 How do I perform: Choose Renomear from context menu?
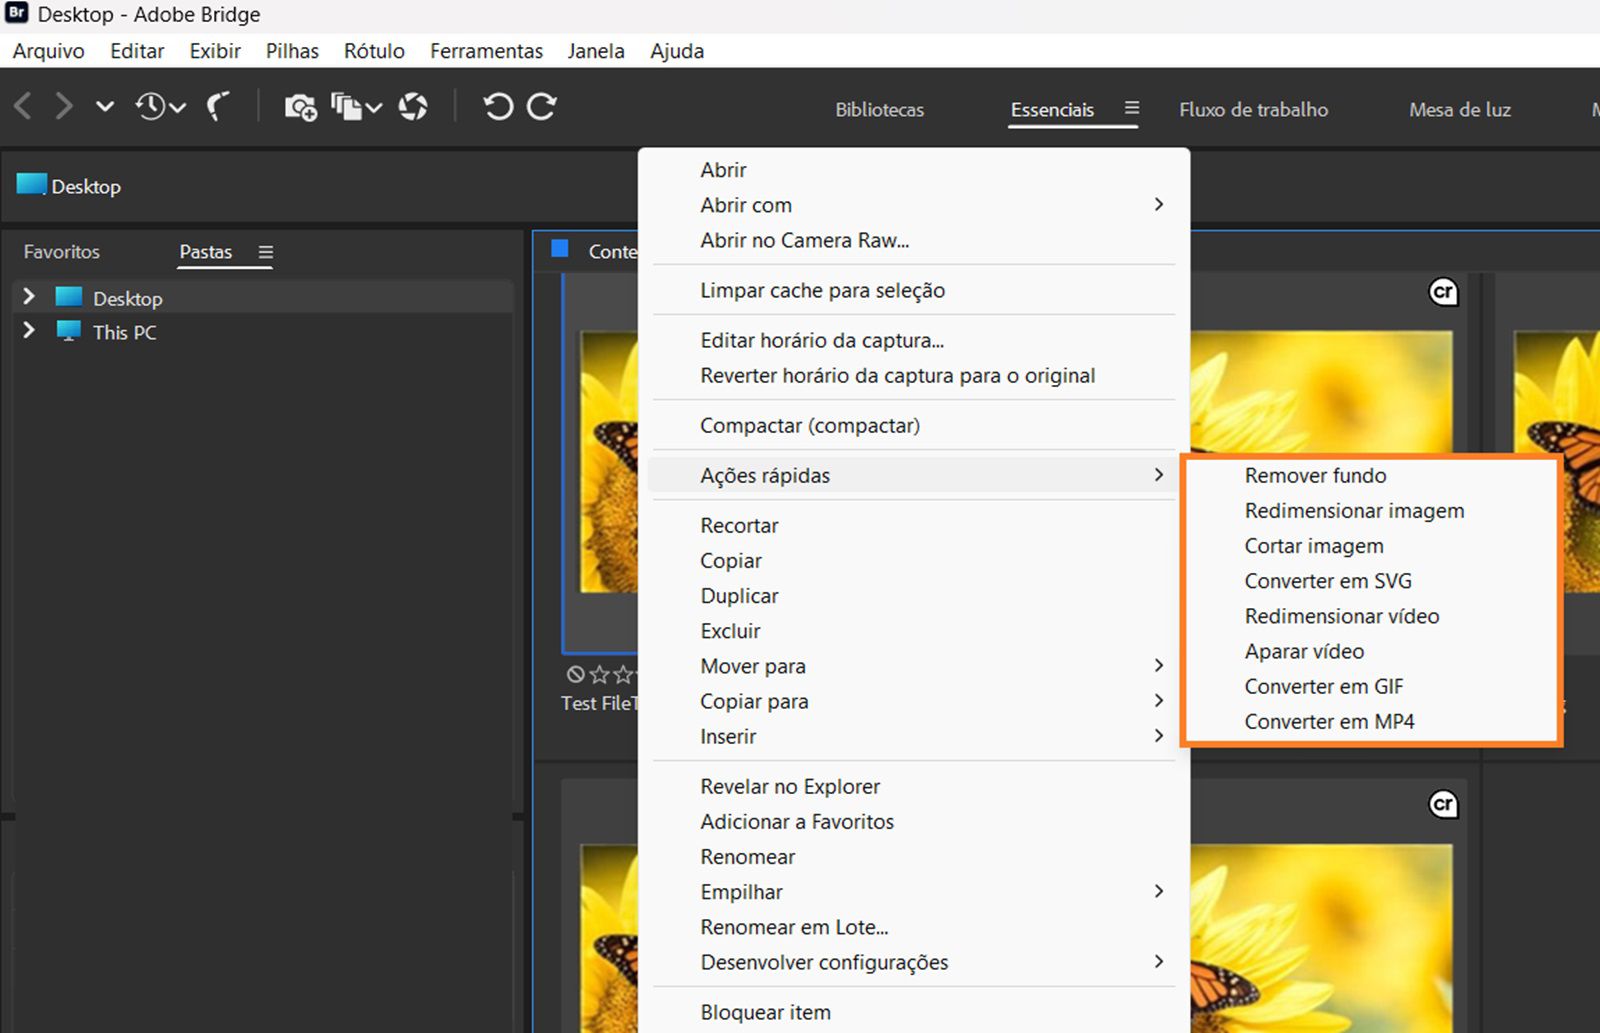click(915, 857)
